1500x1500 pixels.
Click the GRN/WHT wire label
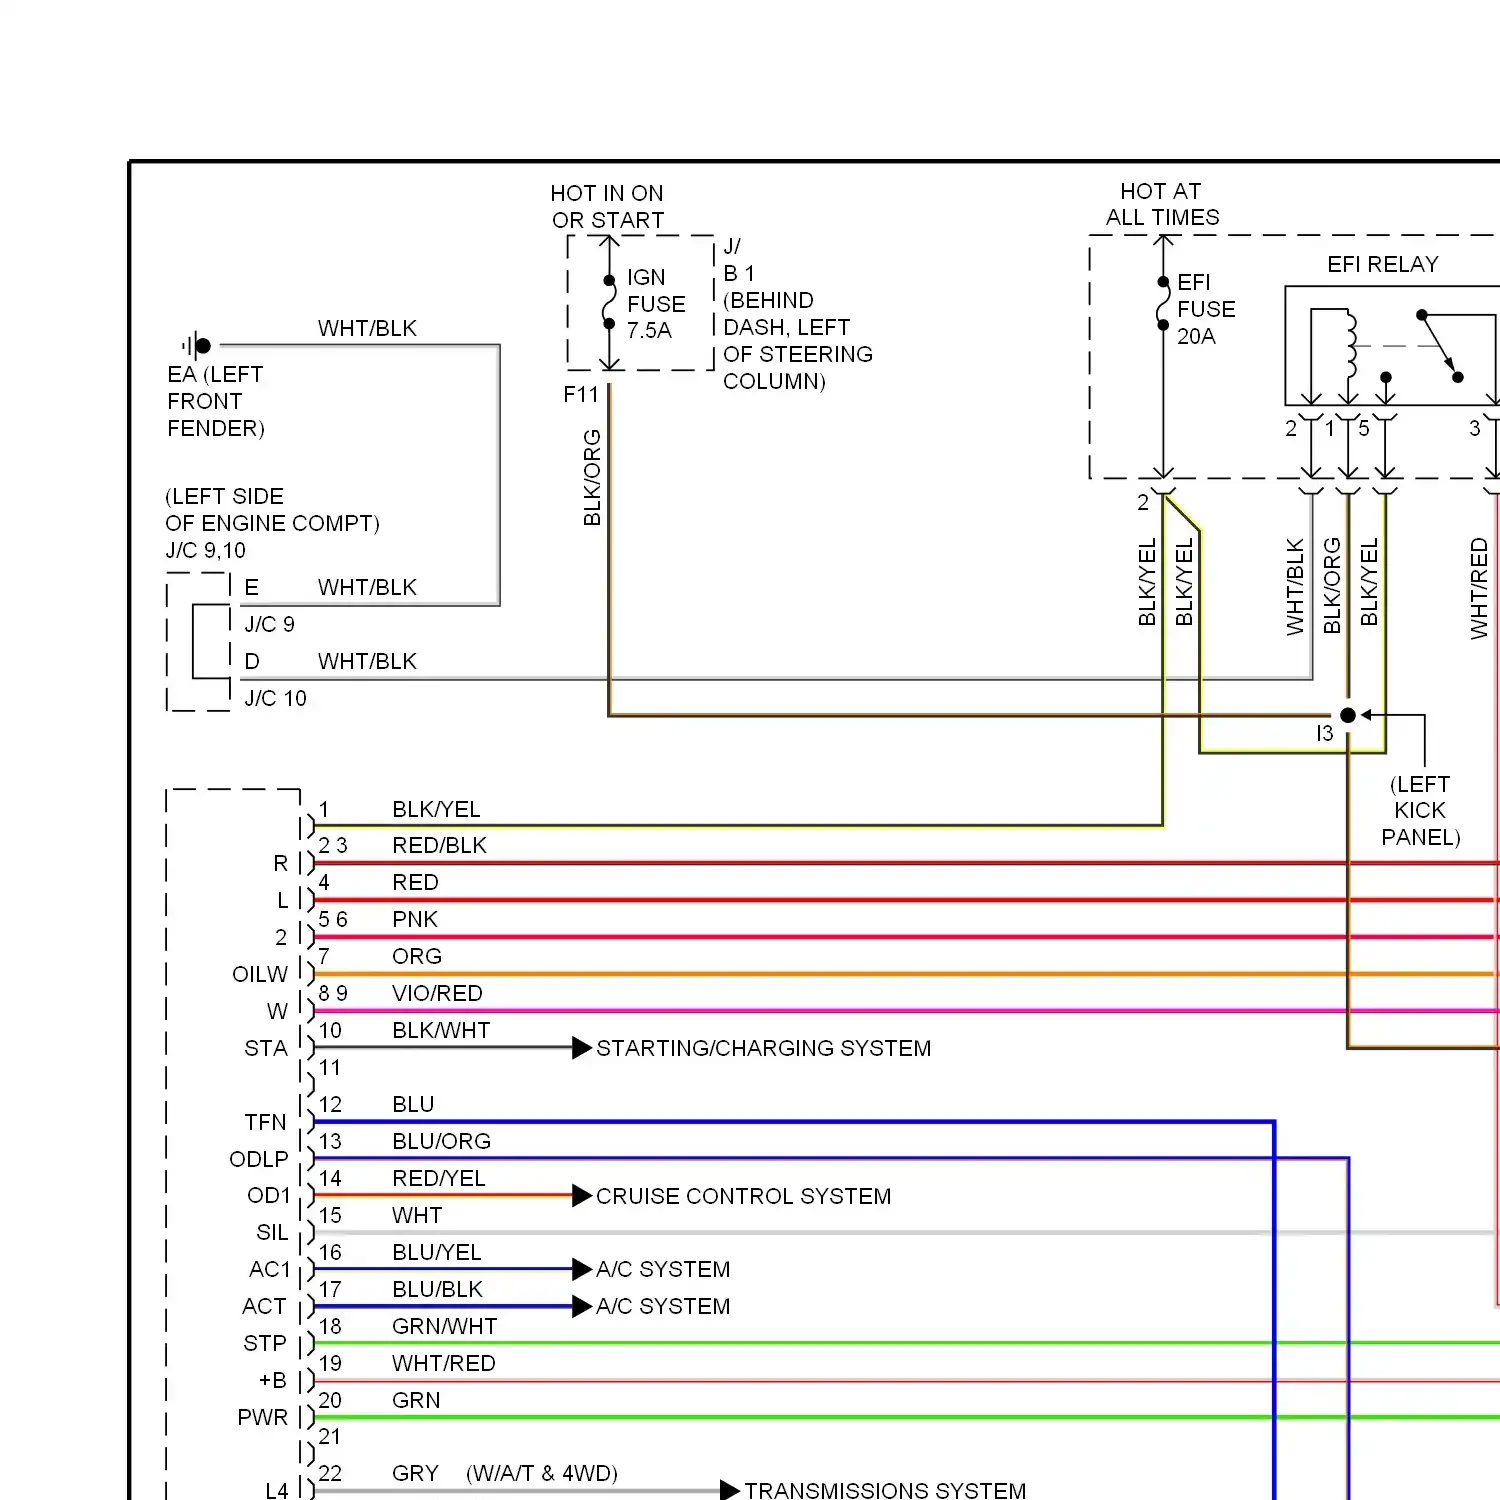pyautogui.click(x=444, y=1327)
